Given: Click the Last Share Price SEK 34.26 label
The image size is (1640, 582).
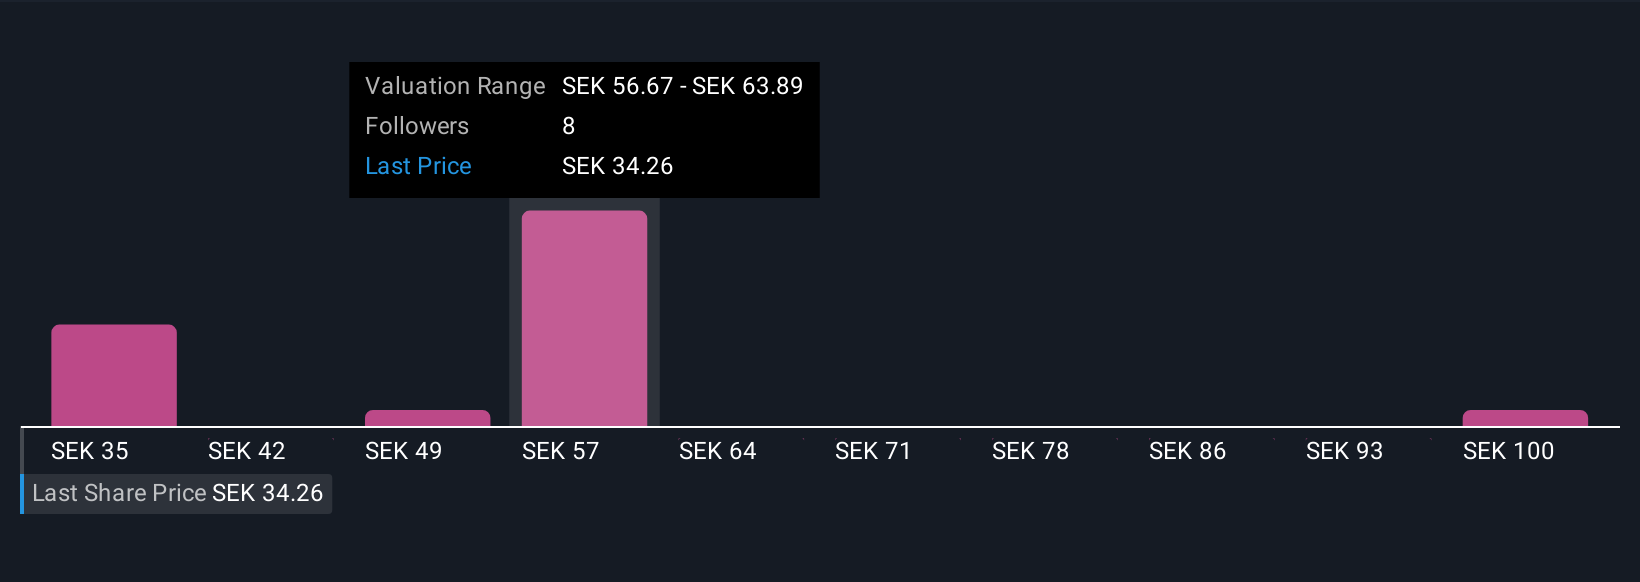Looking at the screenshot, I should [178, 493].
